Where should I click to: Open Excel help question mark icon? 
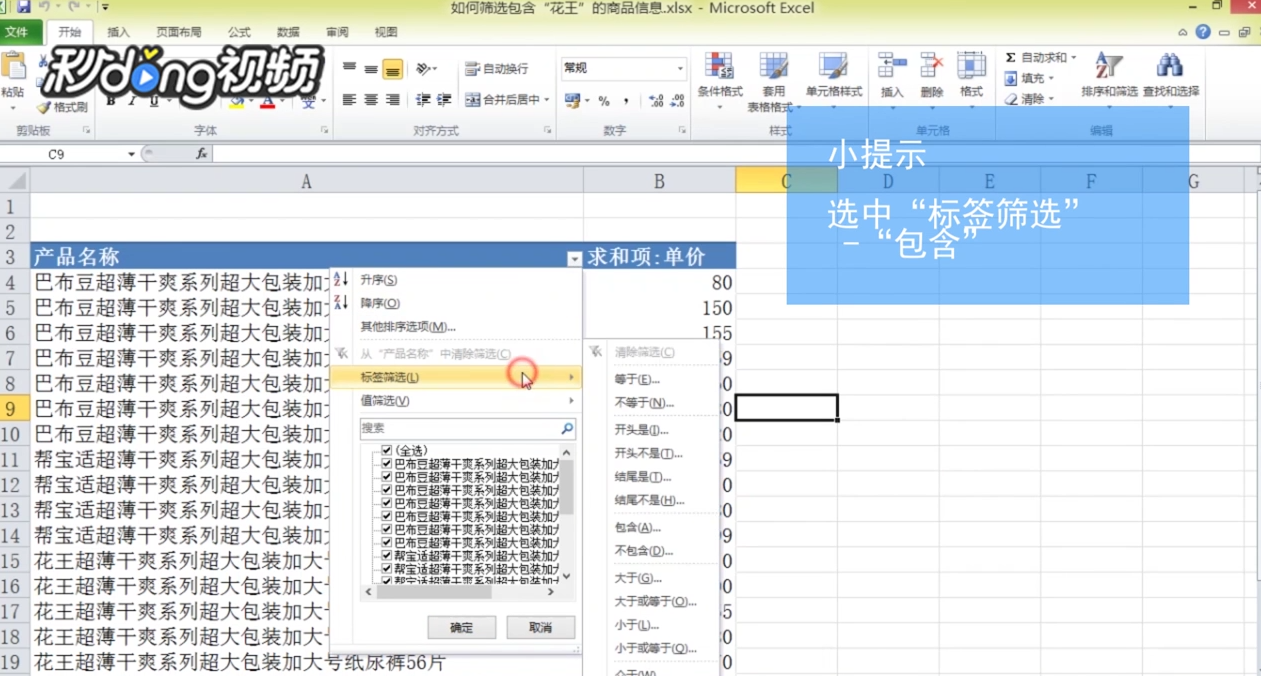(1203, 32)
